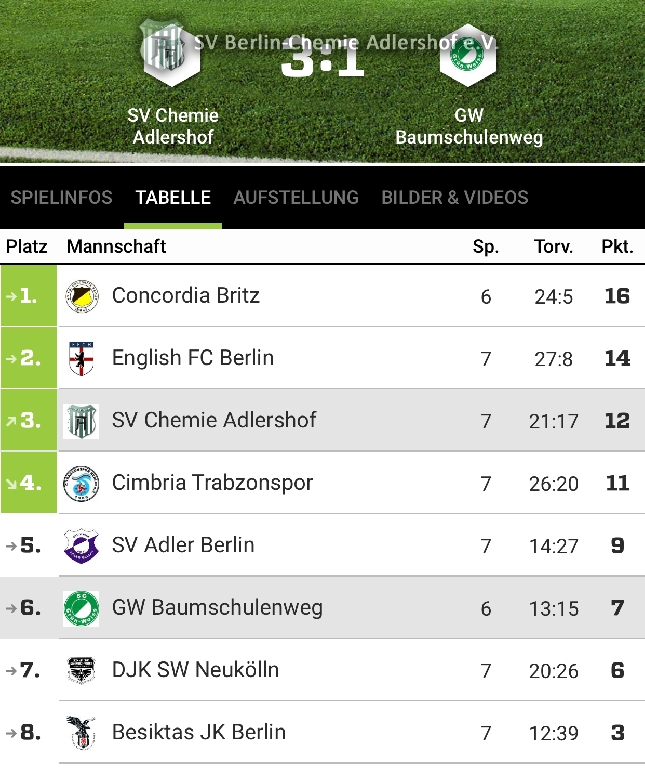
Task: Click GW Baumschulenweg logo in table
Action: point(81,609)
